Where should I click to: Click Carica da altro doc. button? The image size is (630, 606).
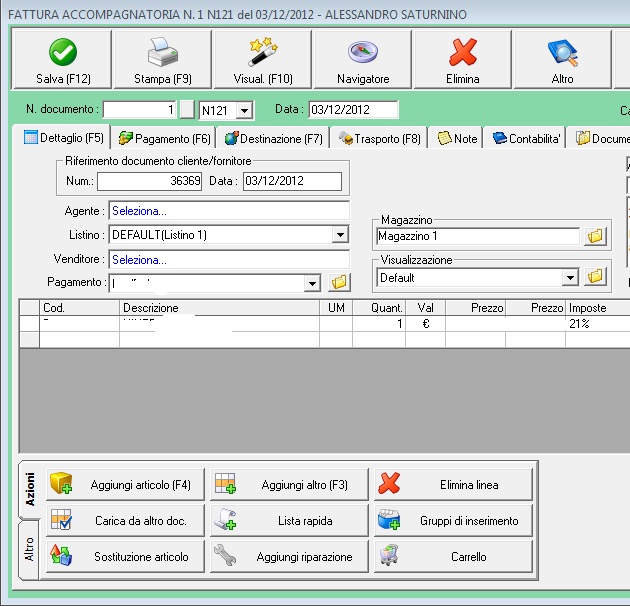(125, 520)
